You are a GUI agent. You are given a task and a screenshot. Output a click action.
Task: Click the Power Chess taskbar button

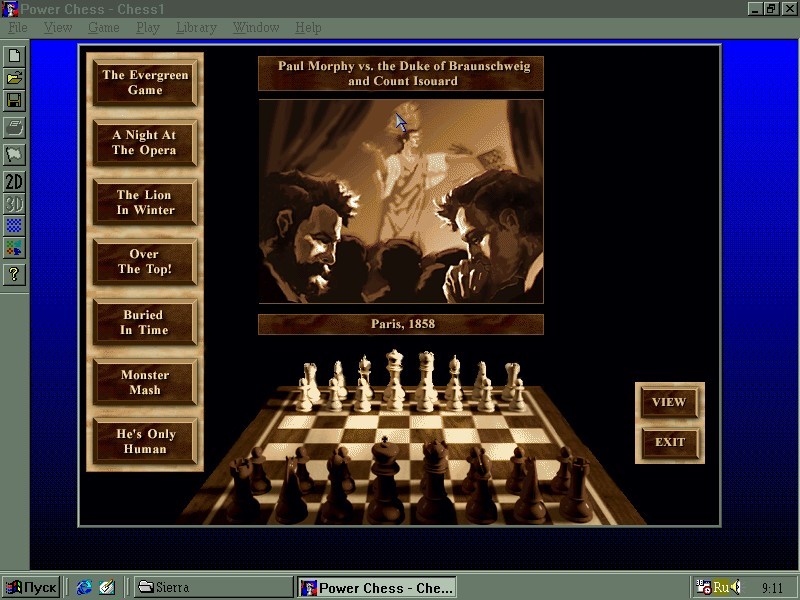coord(377,587)
